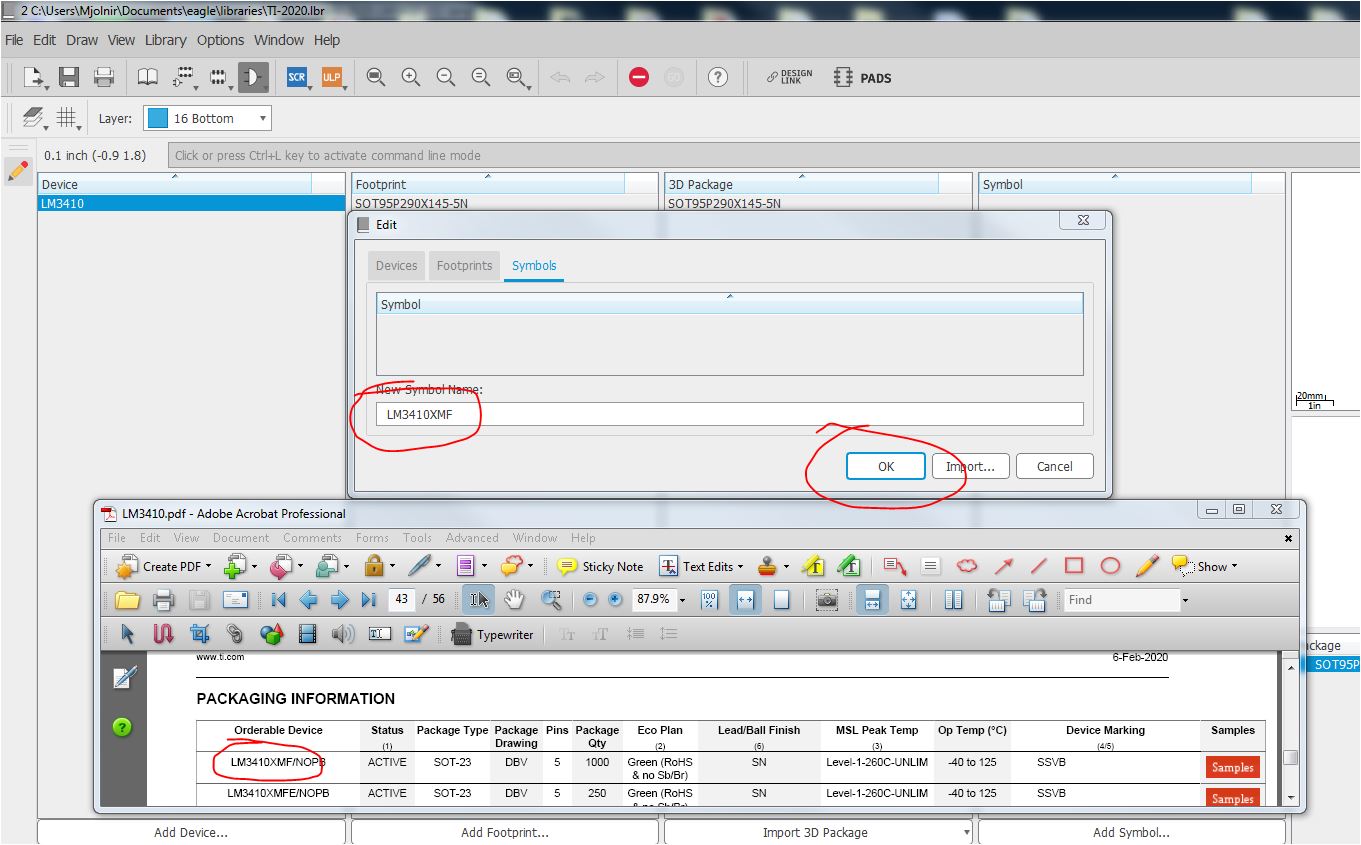
Task: Select the Rectangle drawing tool in Acrobat
Action: click(1074, 566)
